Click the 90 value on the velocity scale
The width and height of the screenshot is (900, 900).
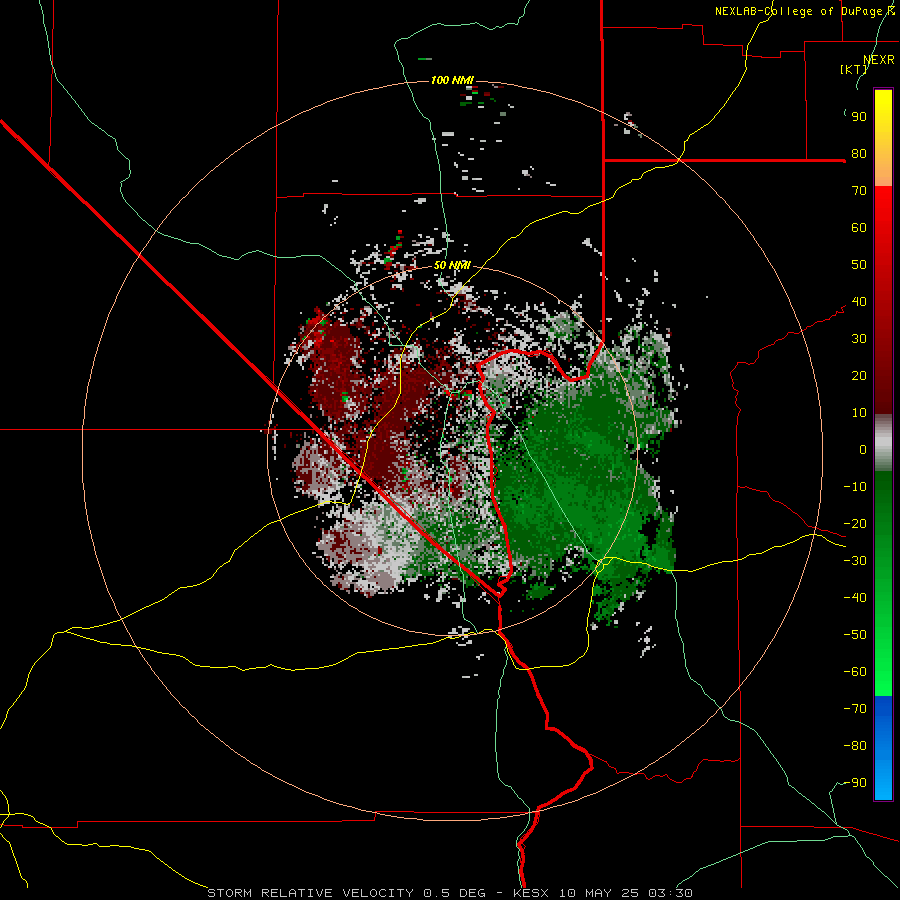[x=859, y=117]
